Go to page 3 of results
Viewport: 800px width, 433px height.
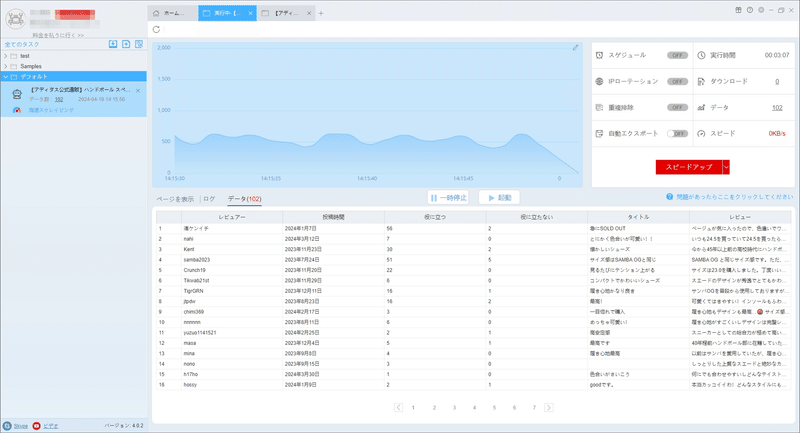[454, 407]
